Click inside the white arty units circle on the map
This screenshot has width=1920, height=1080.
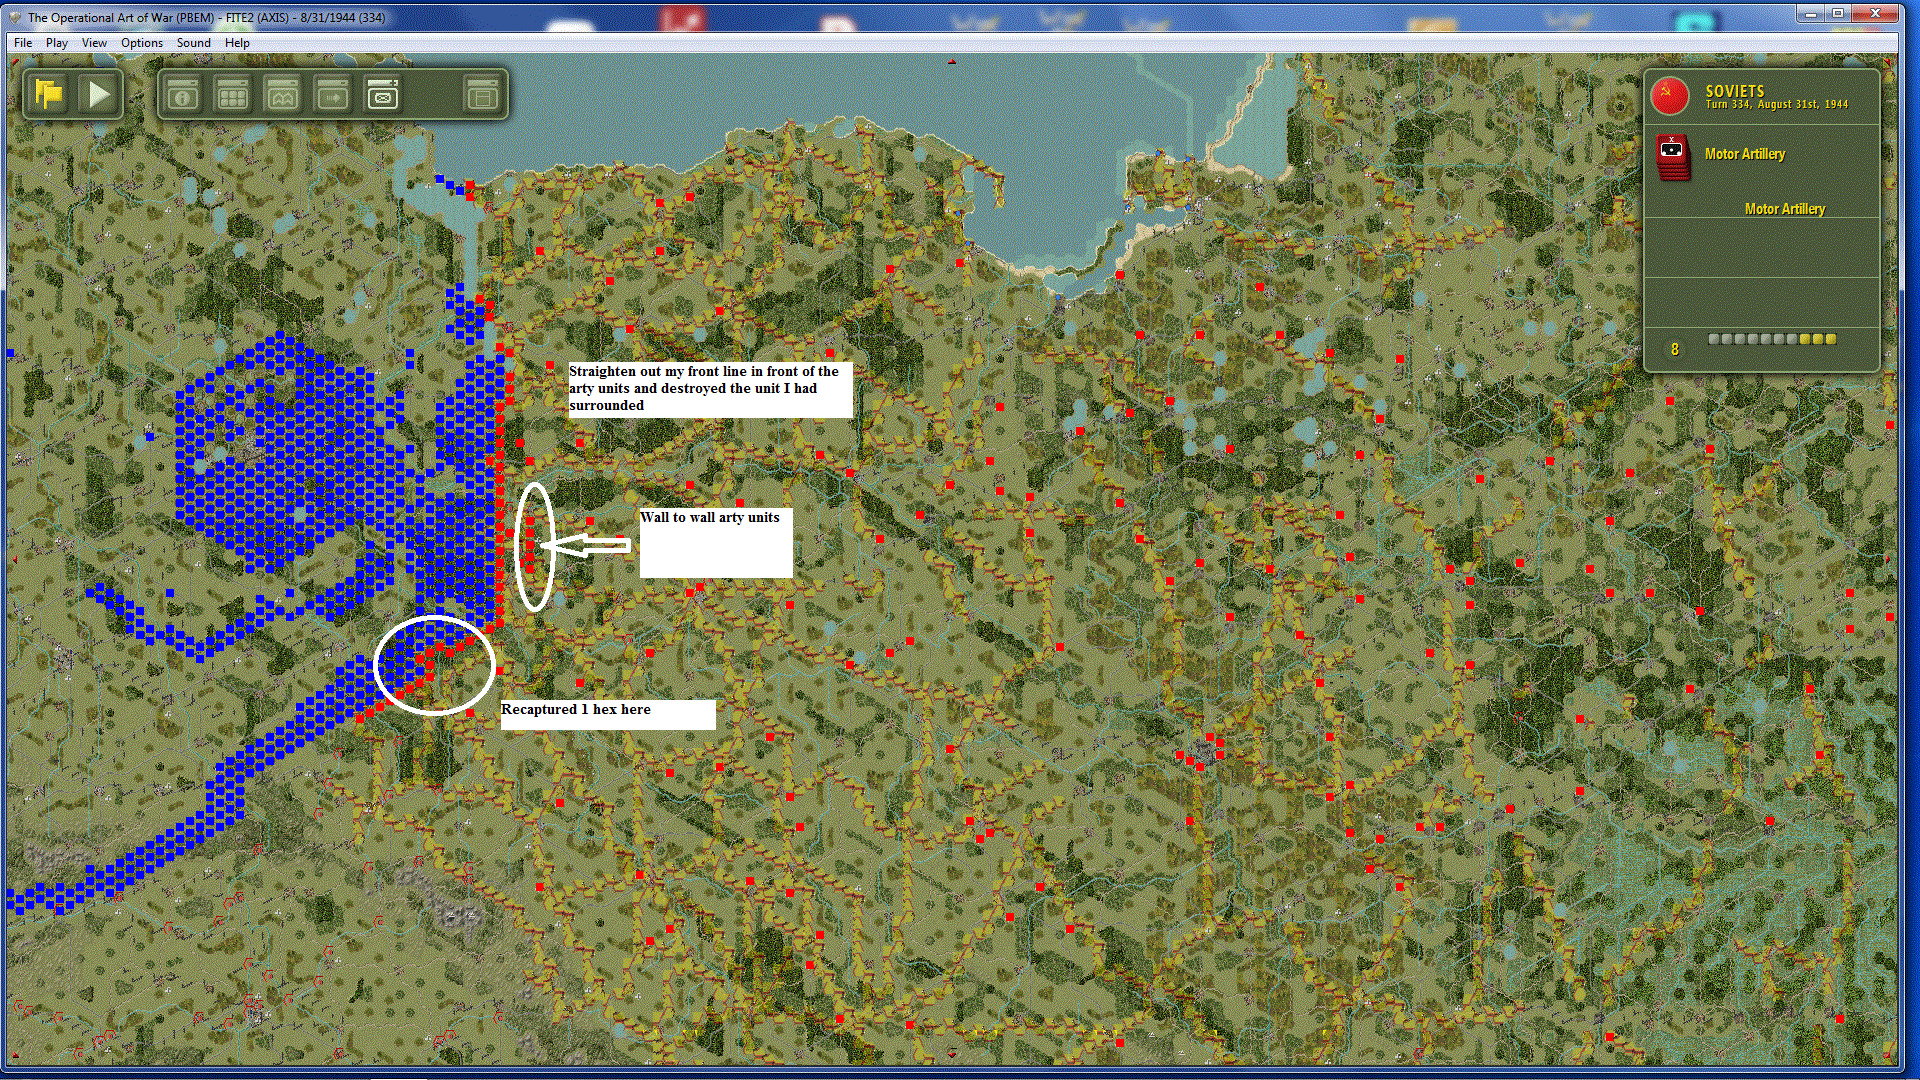click(x=534, y=546)
